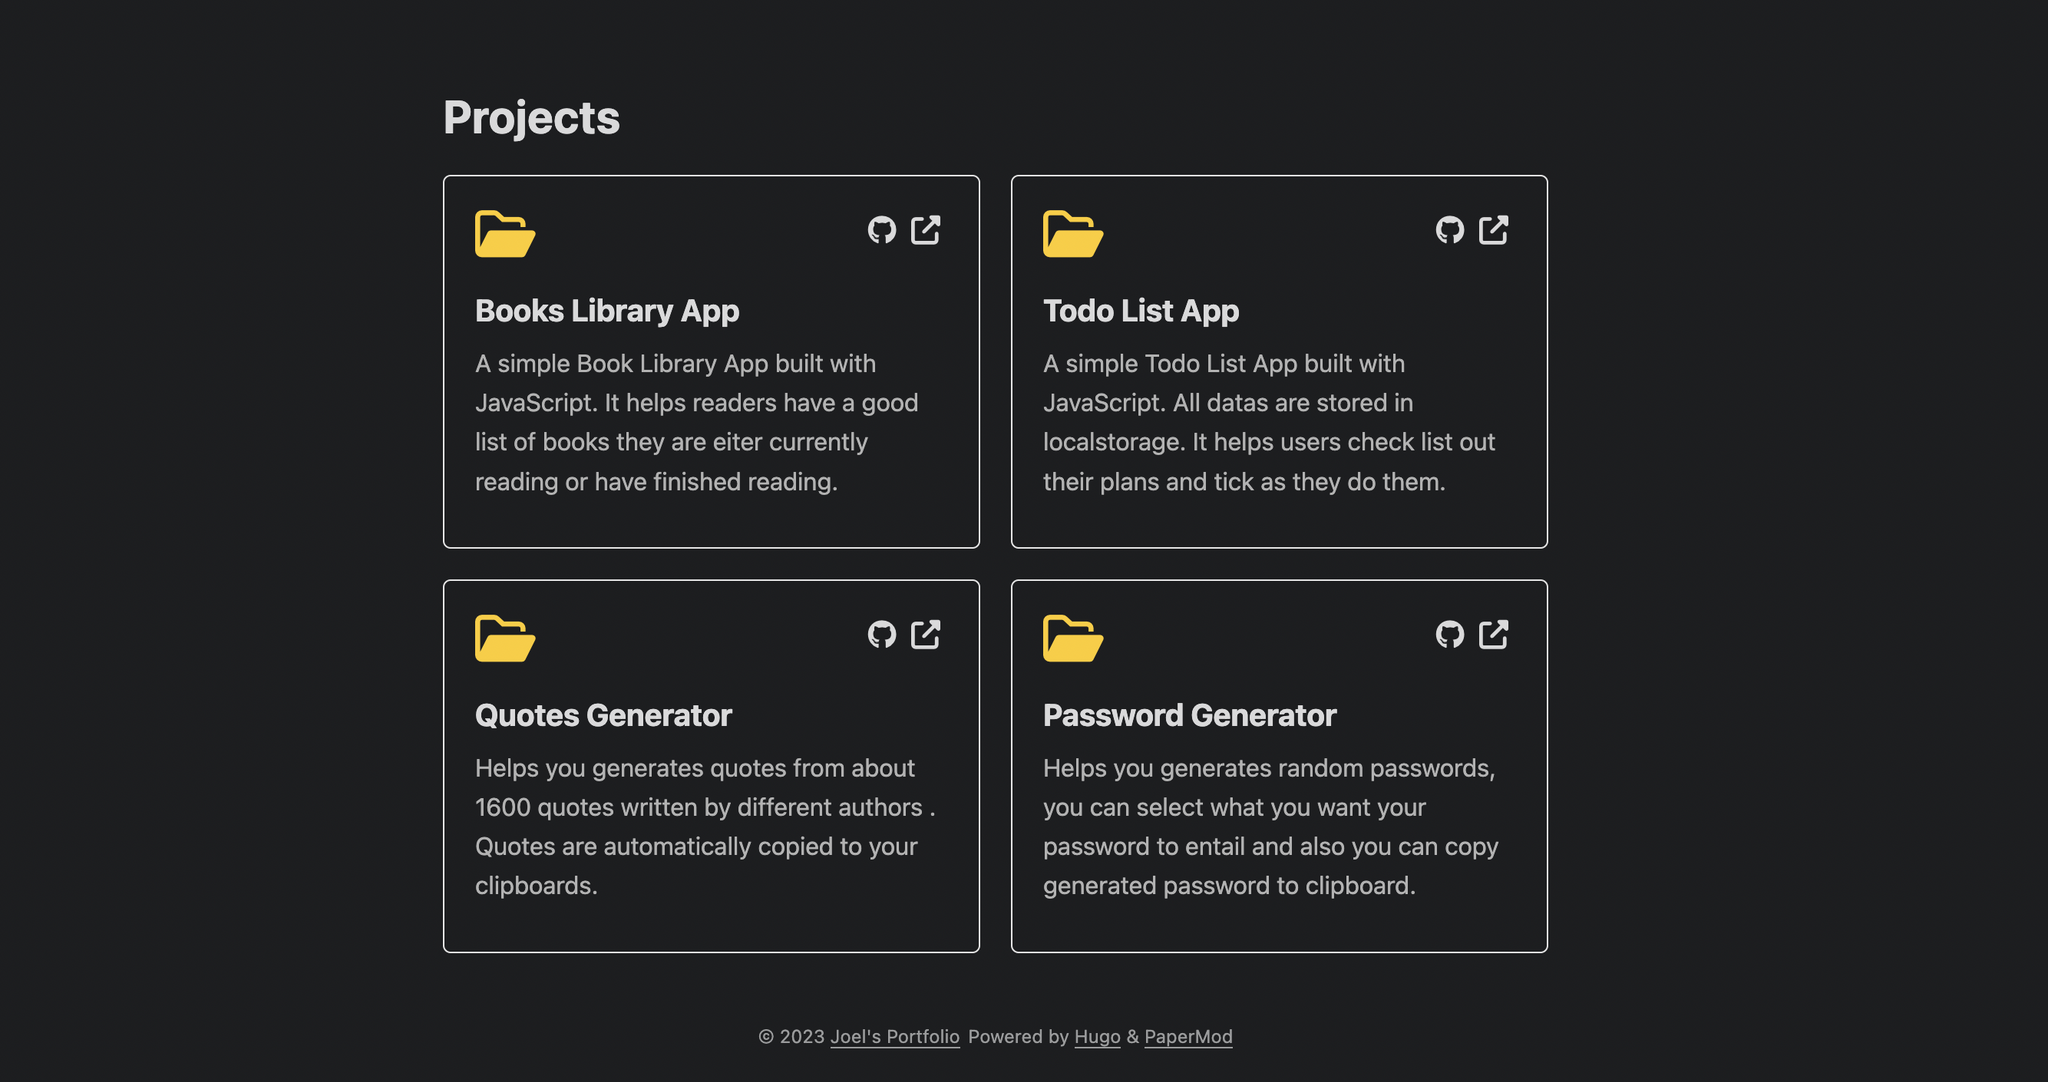Viewport: 2048px width, 1082px height.
Task: Follow the Joel's Portfolio footer link
Action: click(894, 1037)
